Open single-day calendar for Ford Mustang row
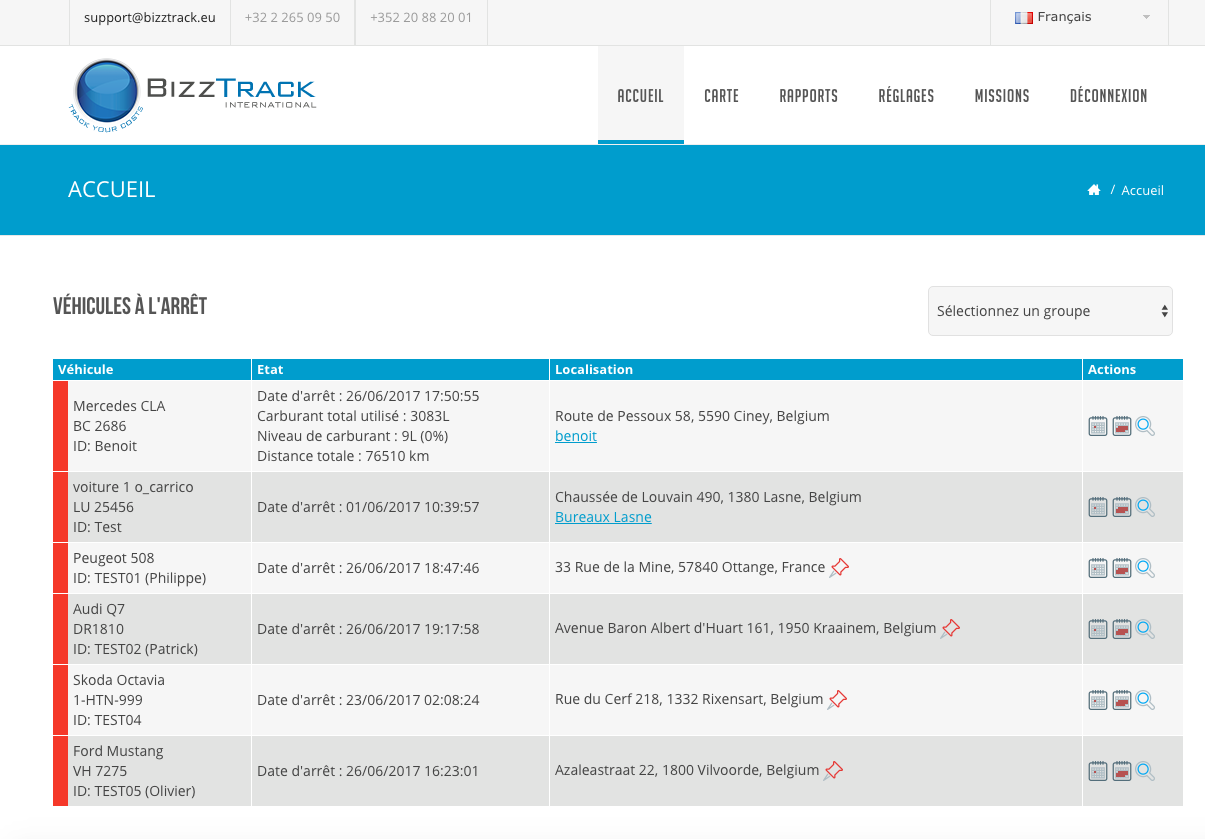Viewport: 1205px width, 839px height. [x=1098, y=772]
